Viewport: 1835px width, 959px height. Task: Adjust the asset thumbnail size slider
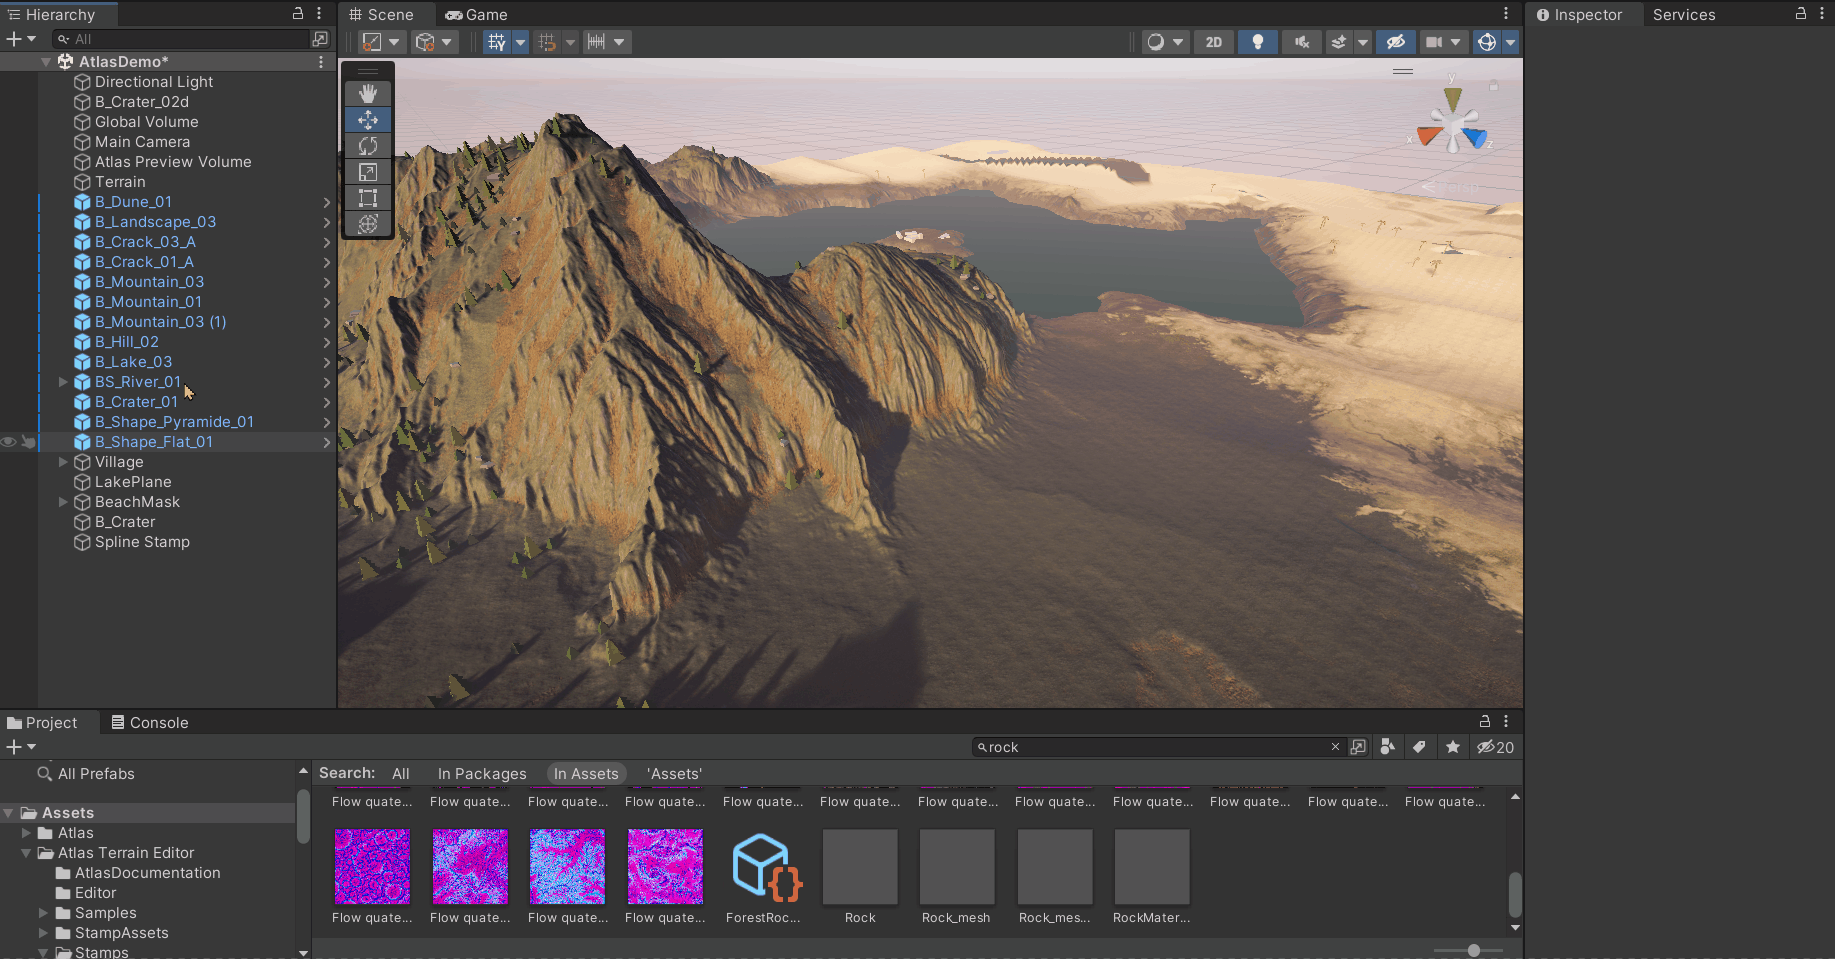click(1473, 950)
